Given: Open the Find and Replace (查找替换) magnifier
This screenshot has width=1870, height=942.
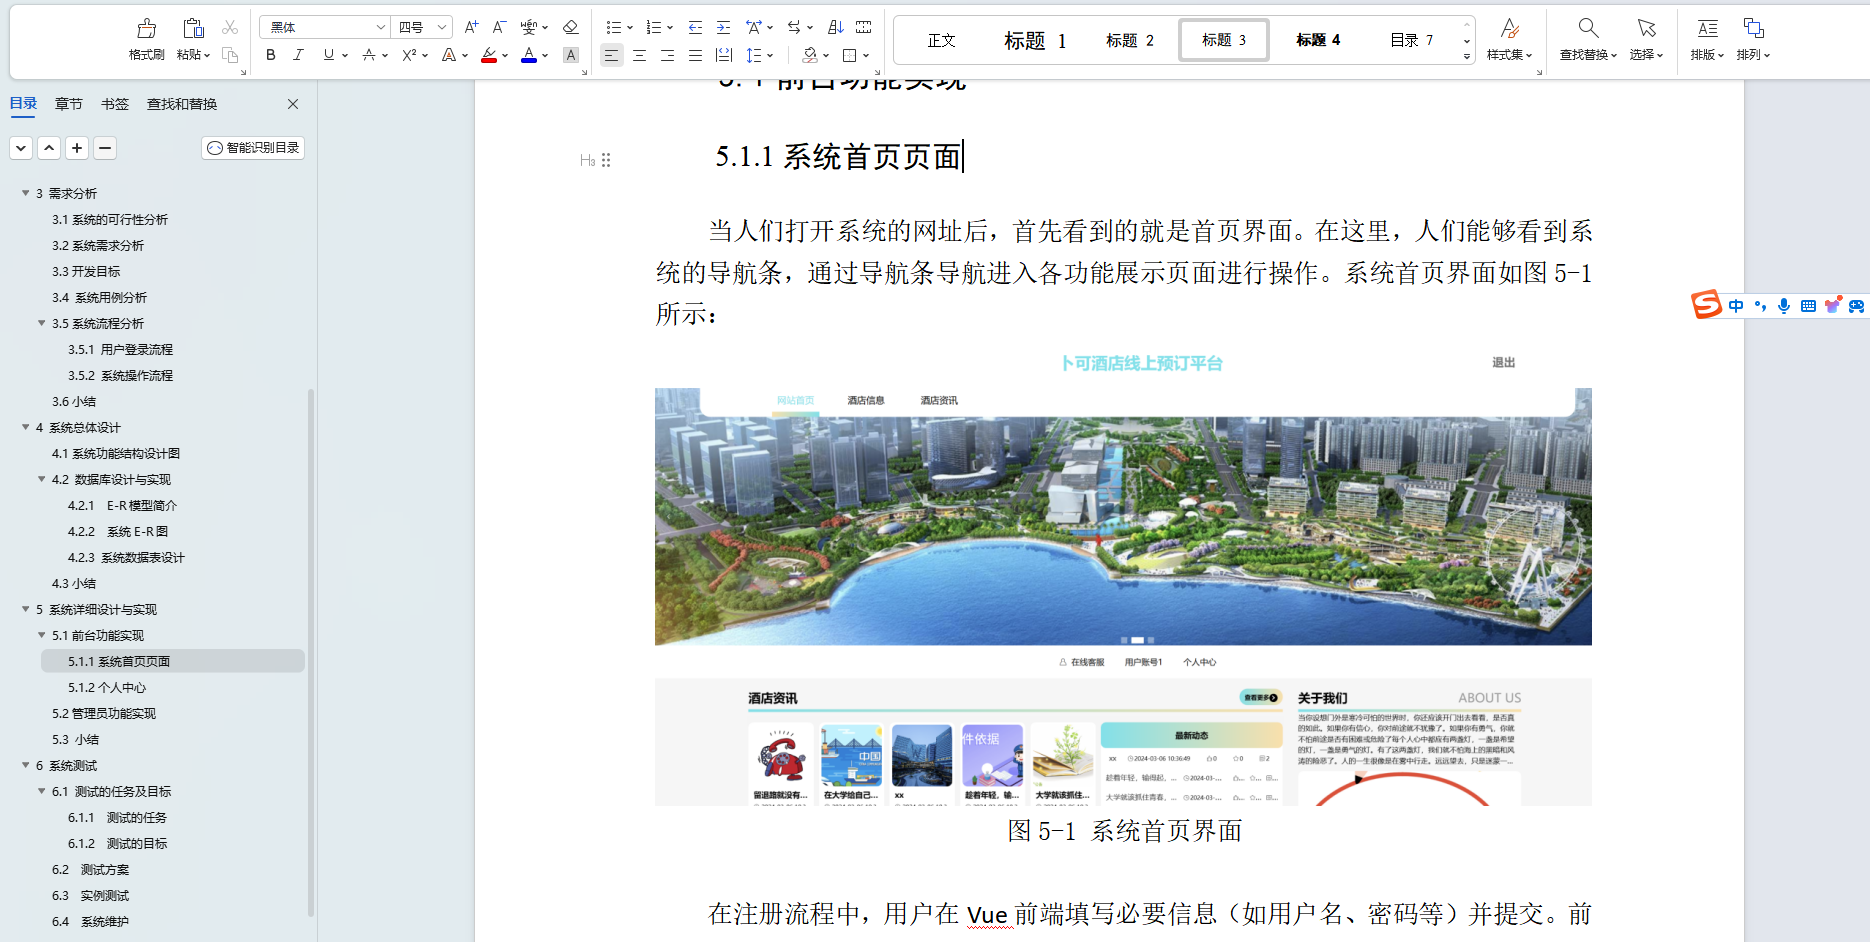Looking at the screenshot, I should [x=1588, y=39].
